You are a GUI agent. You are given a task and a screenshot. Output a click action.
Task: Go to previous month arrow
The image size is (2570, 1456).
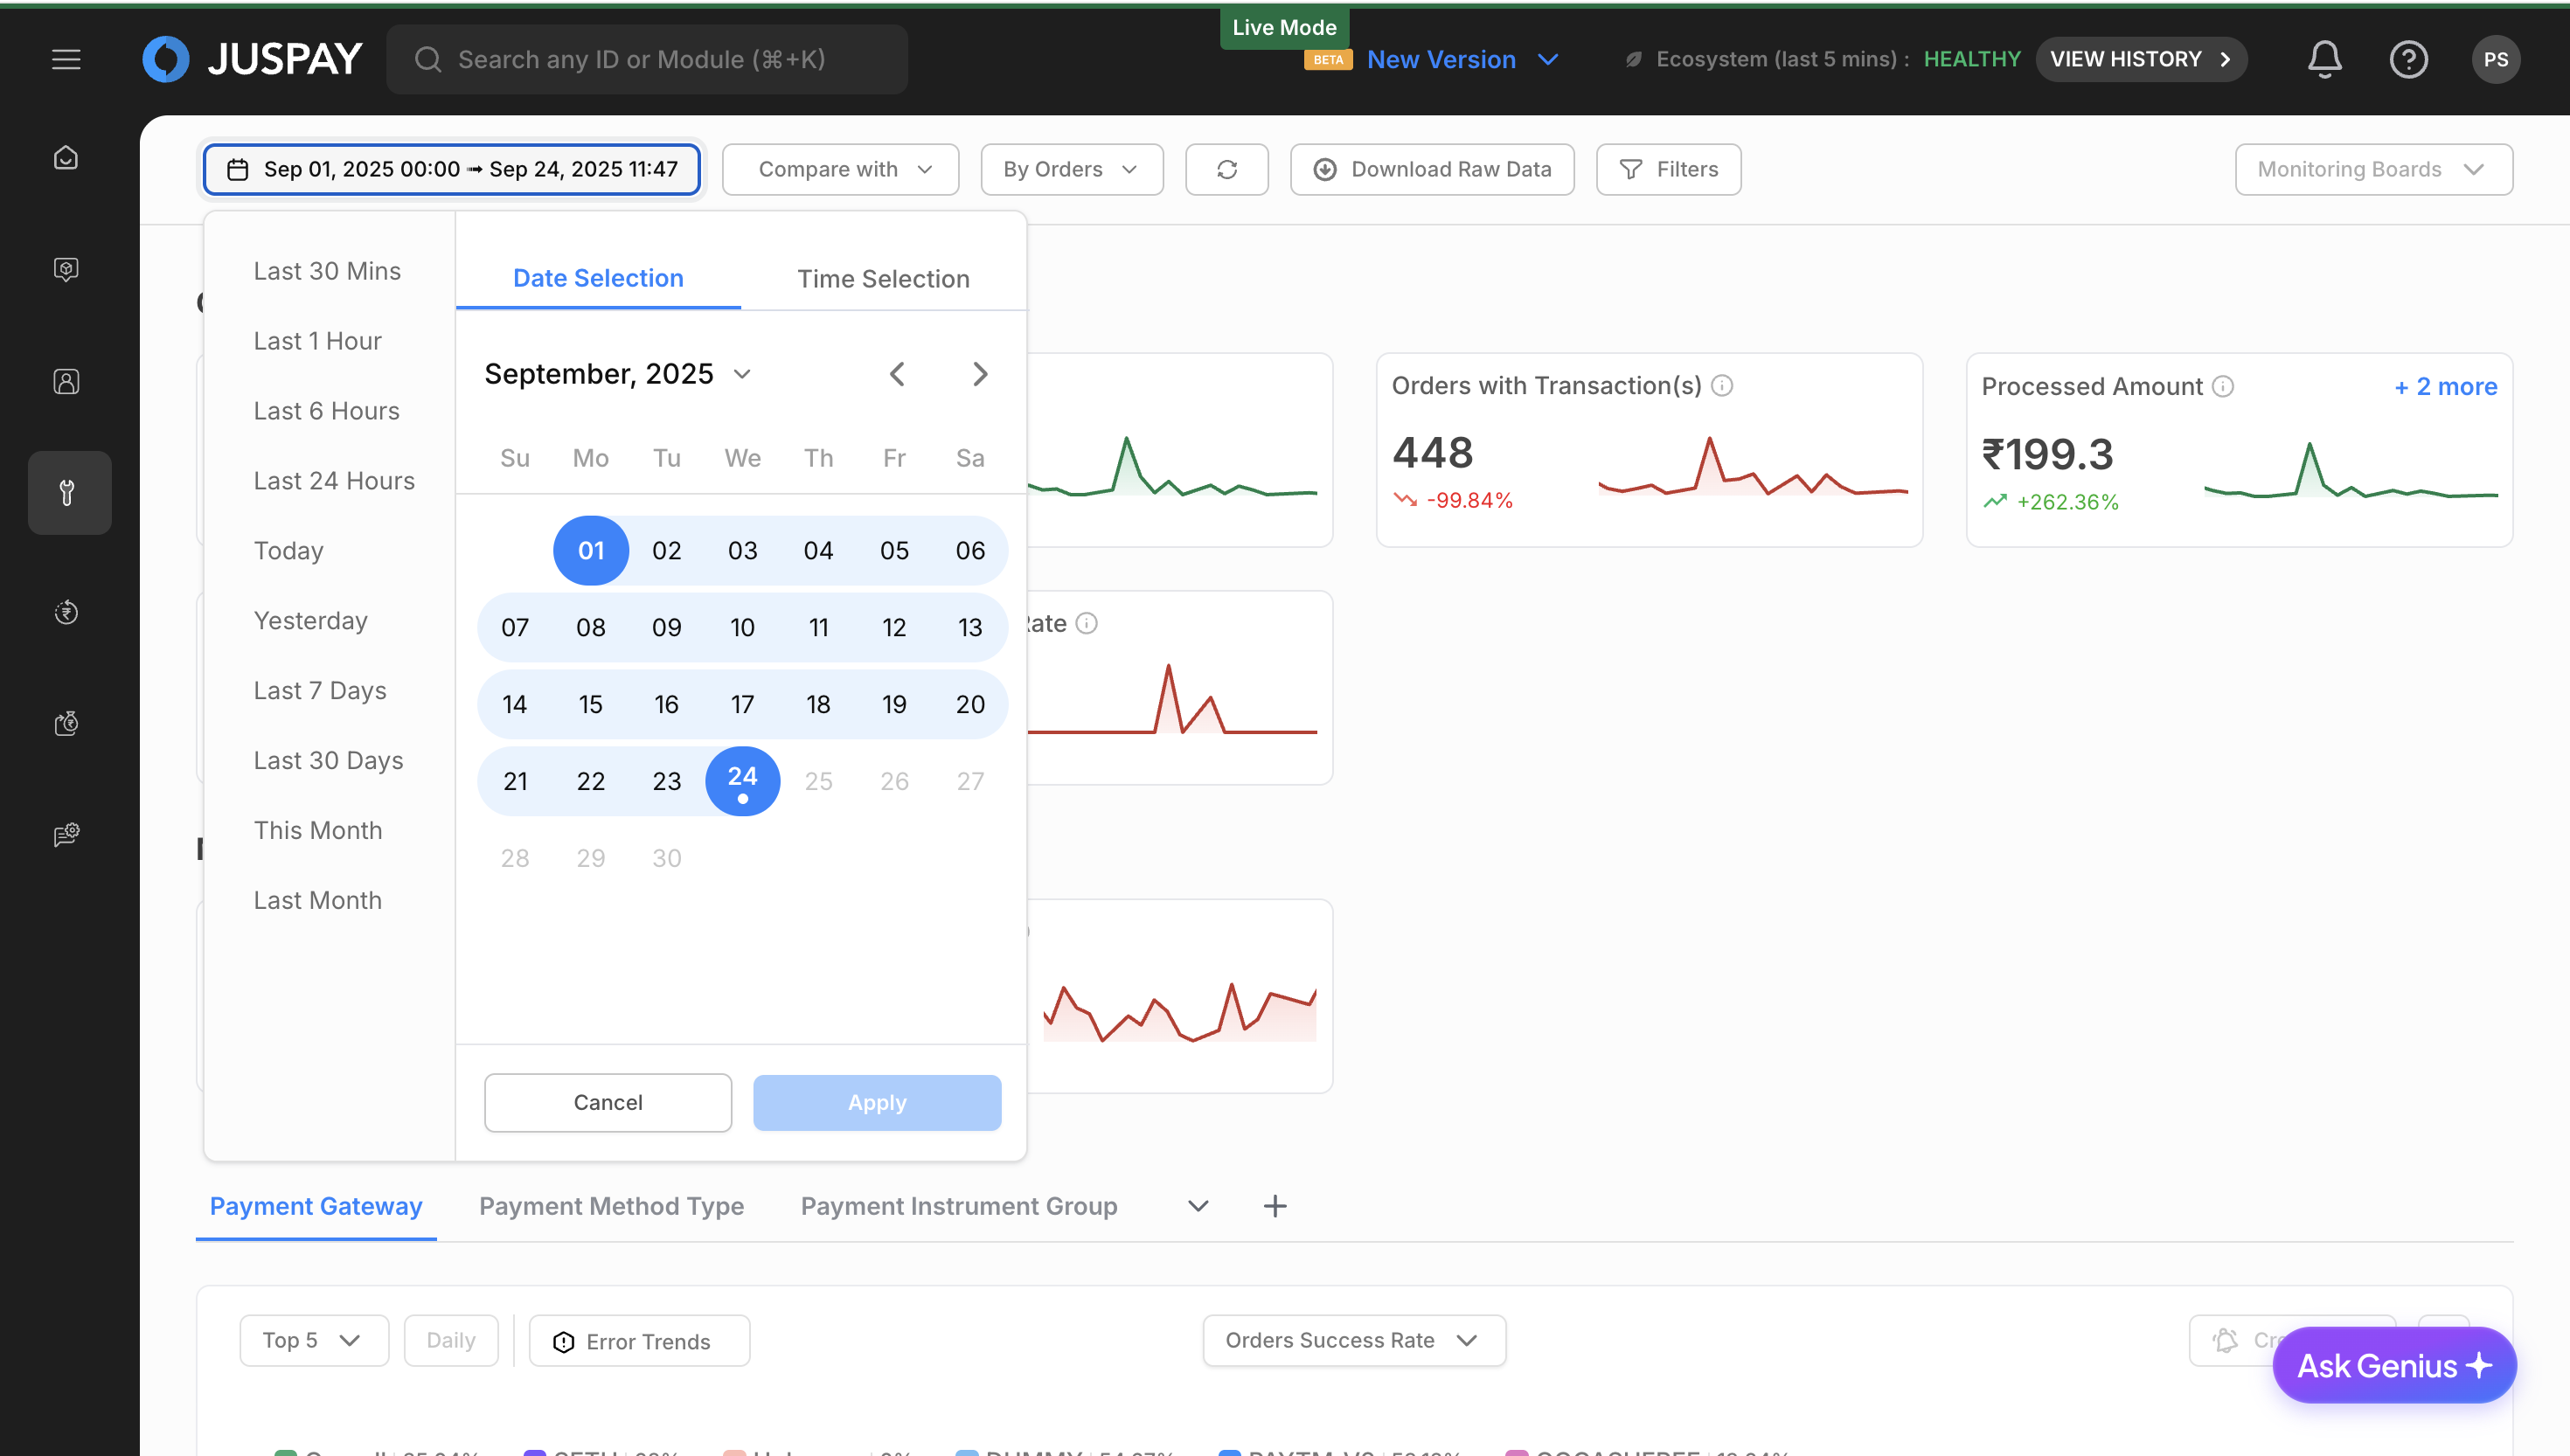pos(897,374)
